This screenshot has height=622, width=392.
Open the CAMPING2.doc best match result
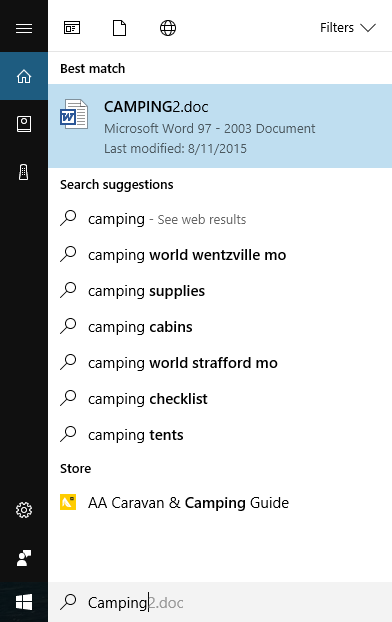pyautogui.click(x=220, y=126)
